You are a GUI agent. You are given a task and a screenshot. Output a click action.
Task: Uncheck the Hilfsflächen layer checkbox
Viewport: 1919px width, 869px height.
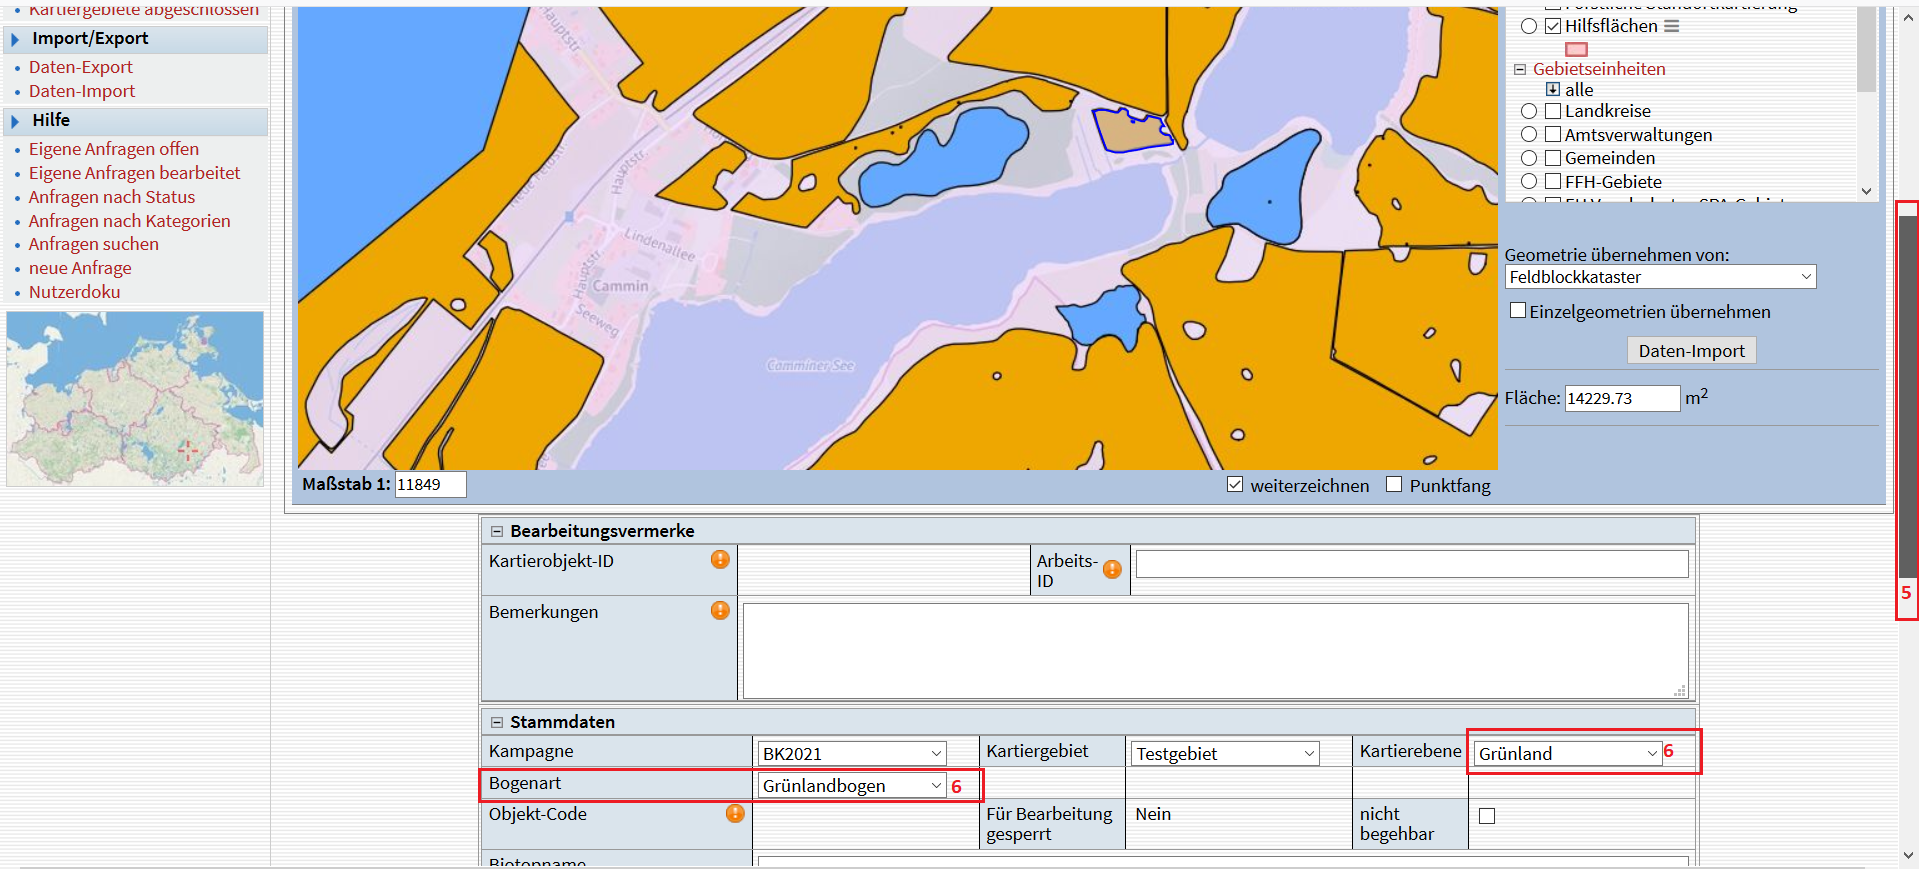1553,26
